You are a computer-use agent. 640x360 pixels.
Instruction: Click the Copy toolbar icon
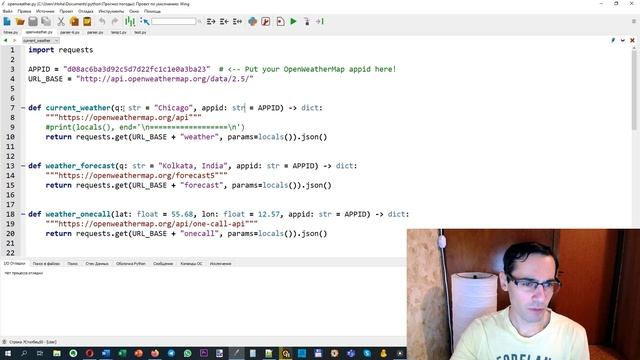coord(74,21)
